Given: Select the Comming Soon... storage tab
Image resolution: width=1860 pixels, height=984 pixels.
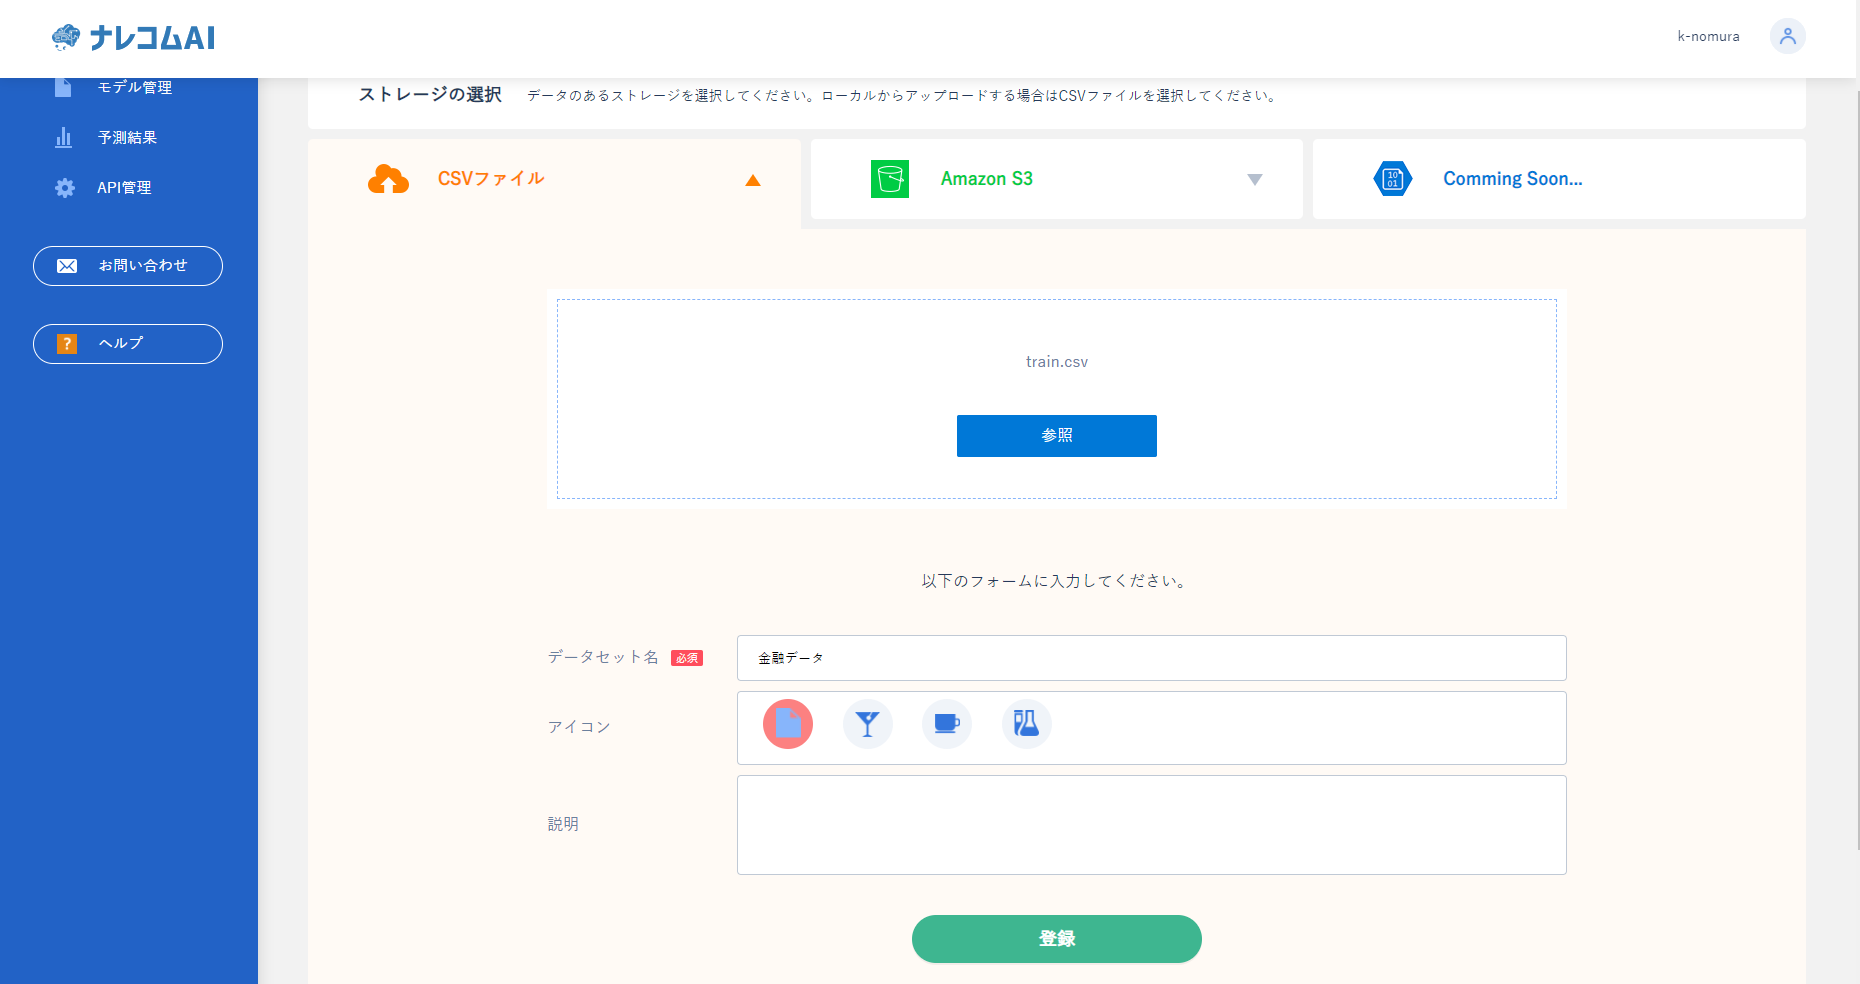Looking at the screenshot, I should [1559, 179].
